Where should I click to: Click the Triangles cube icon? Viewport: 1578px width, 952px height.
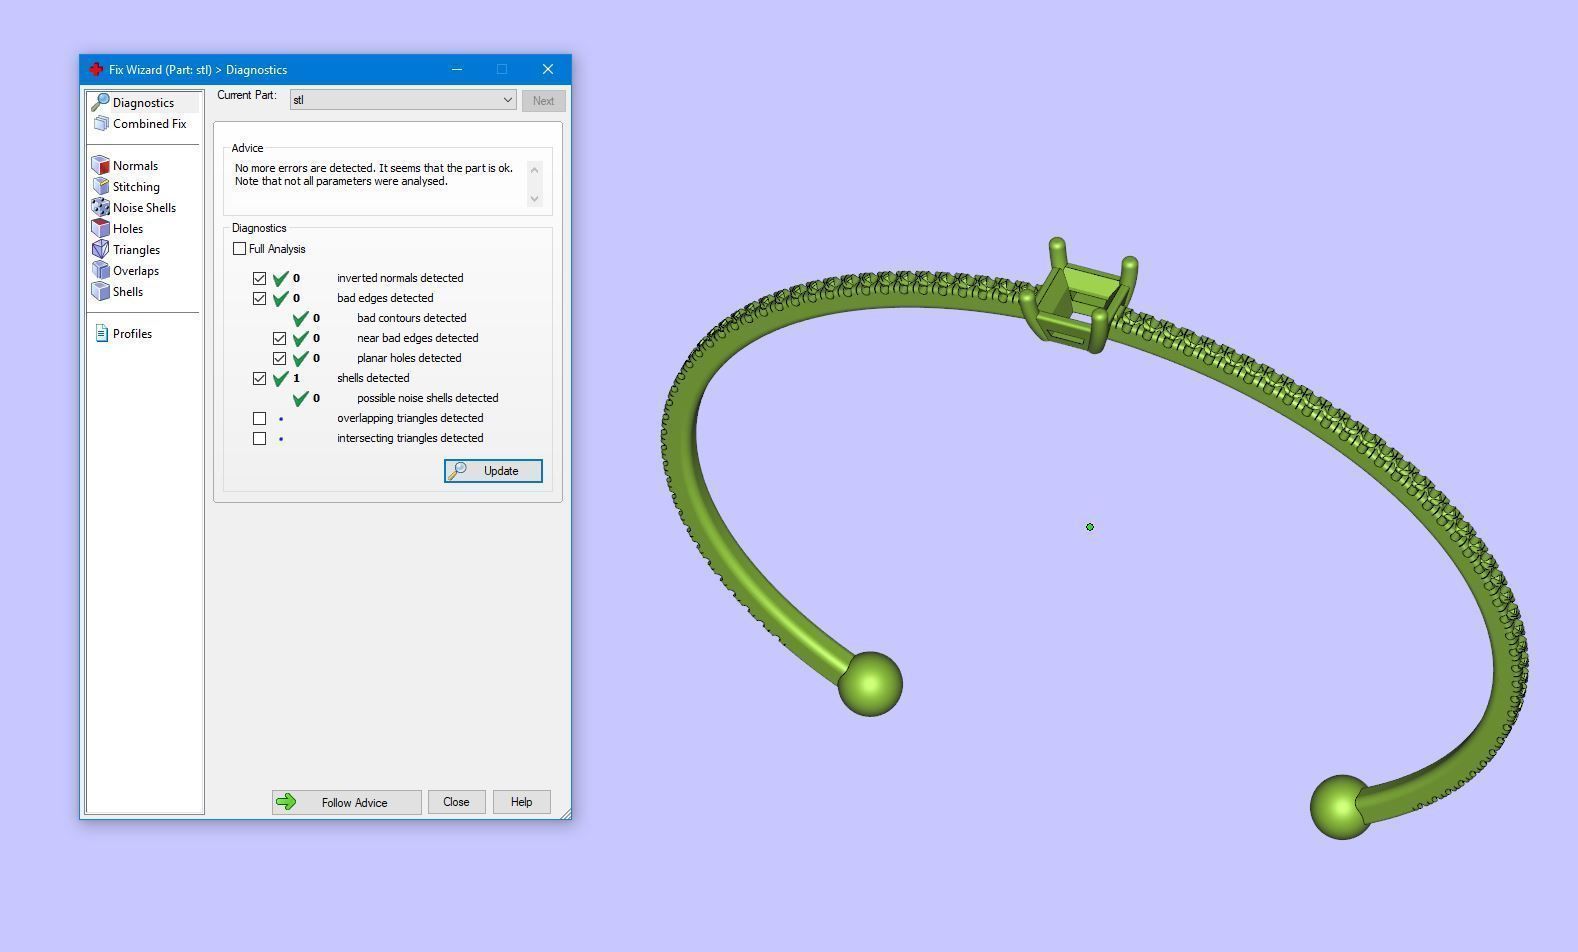100,249
